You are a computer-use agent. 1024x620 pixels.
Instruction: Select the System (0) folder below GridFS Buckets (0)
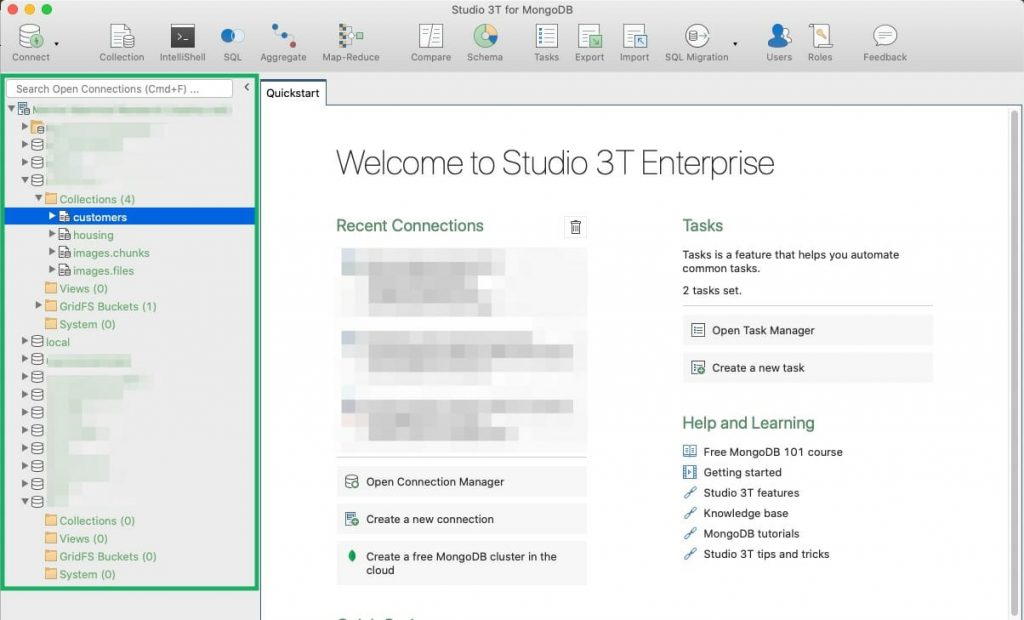click(x=87, y=574)
